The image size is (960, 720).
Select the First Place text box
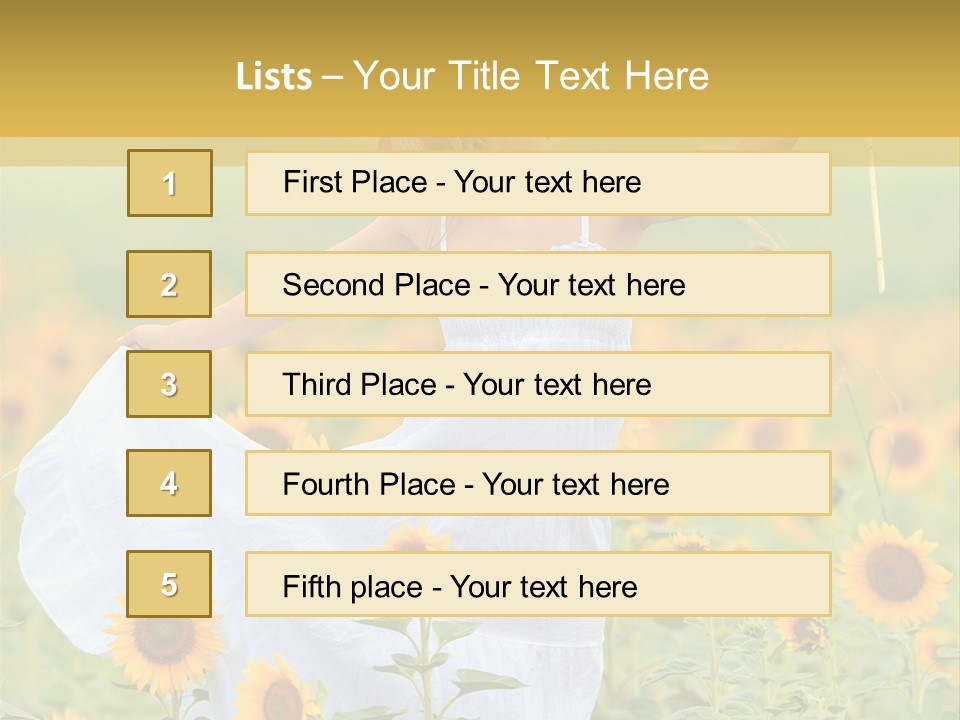click(538, 183)
